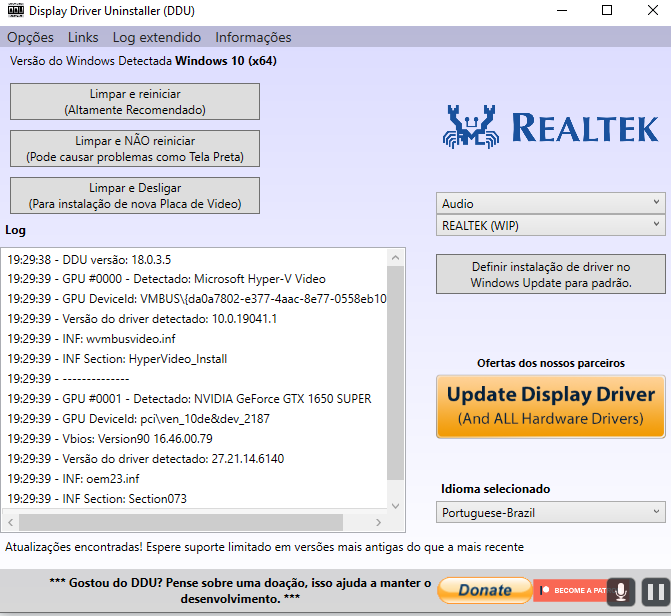Click the log scroll right arrow
The height and width of the screenshot is (616, 671).
378,522
